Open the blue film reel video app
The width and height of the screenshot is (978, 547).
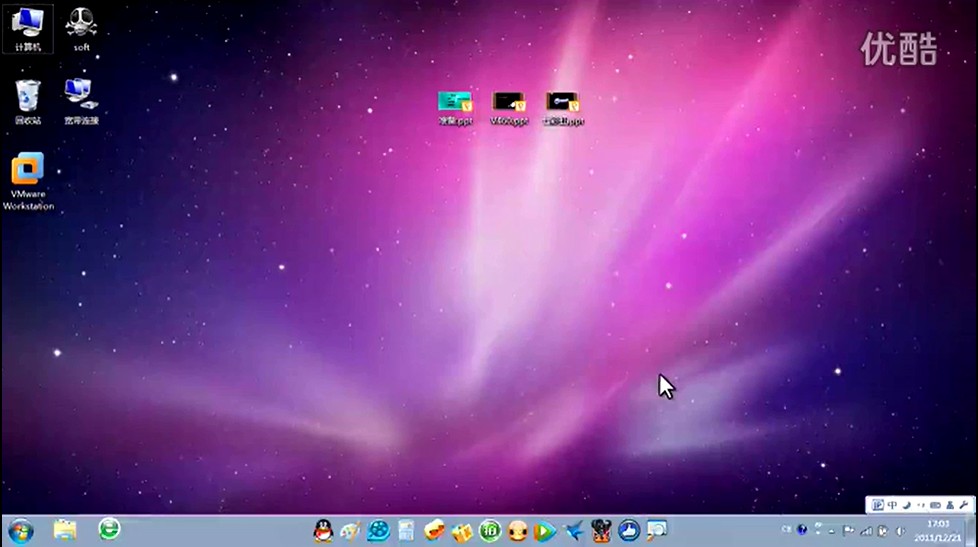click(378, 531)
